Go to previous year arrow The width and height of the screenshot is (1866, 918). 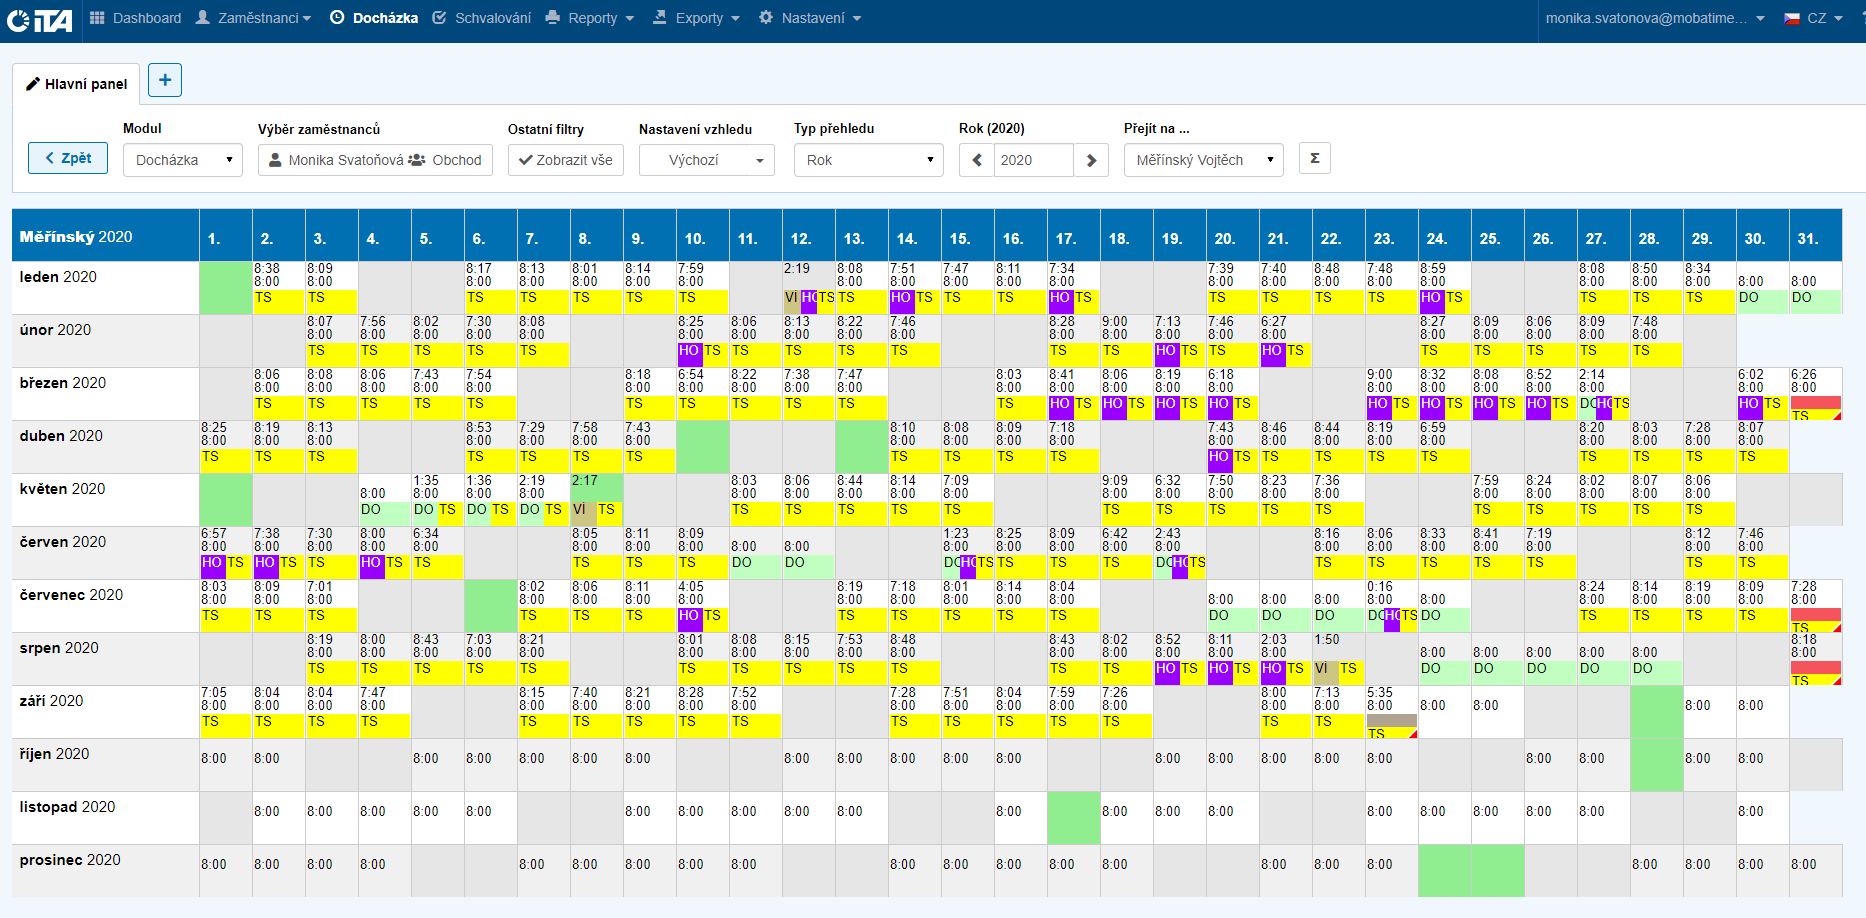pos(977,160)
